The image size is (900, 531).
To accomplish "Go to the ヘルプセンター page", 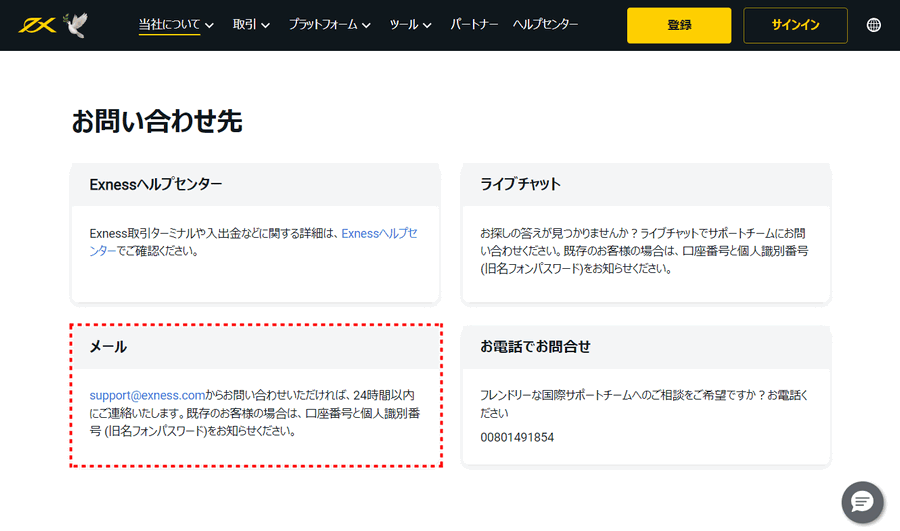I will (545, 25).
